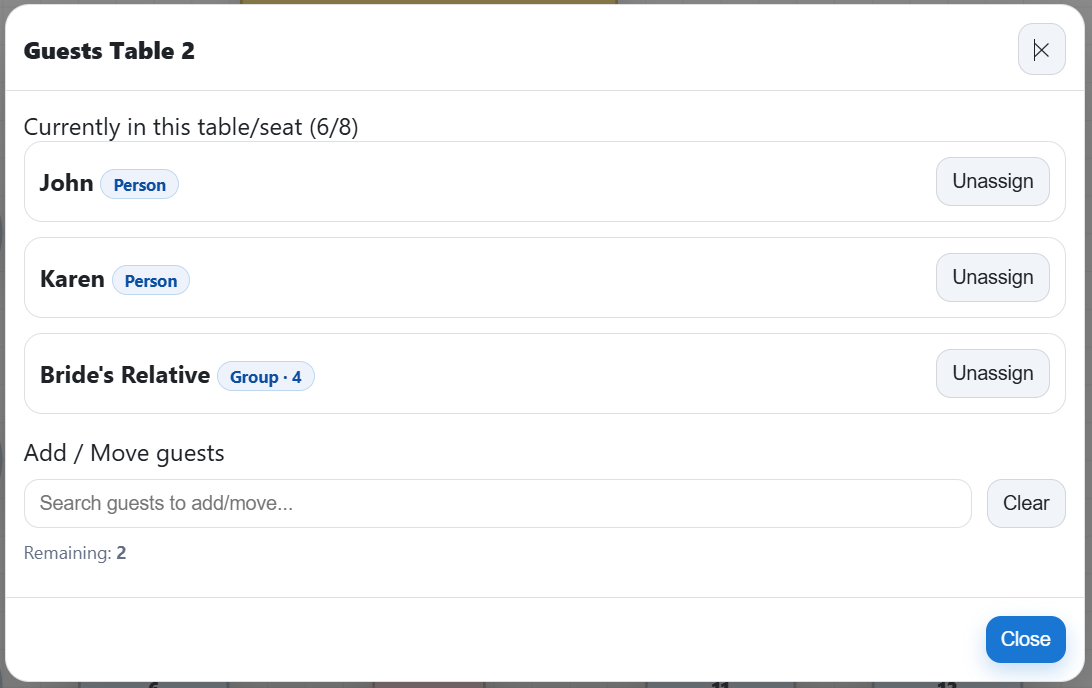This screenshot has width=1092, height=688.
Task: Unassign John from Table 2
Action: tap(992, 181)
